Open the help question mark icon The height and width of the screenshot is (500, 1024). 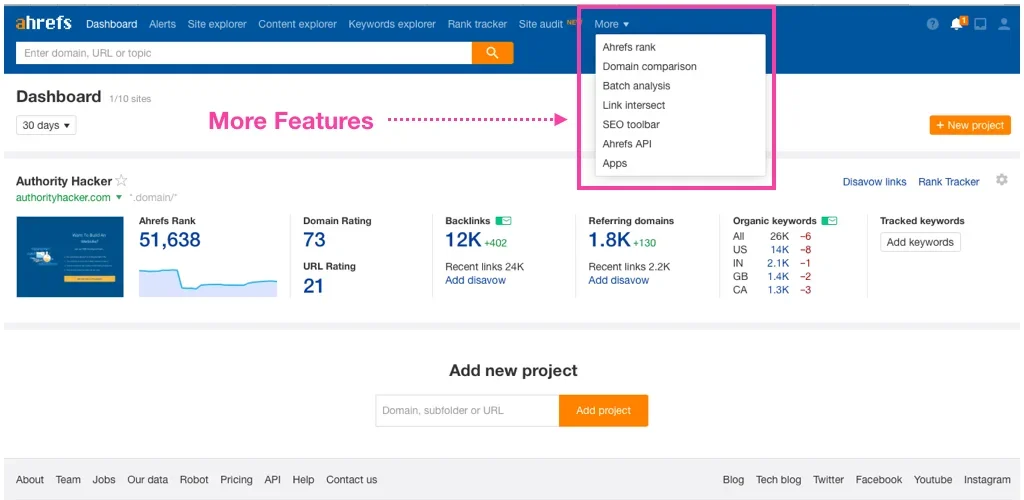(x=932, y=24)
